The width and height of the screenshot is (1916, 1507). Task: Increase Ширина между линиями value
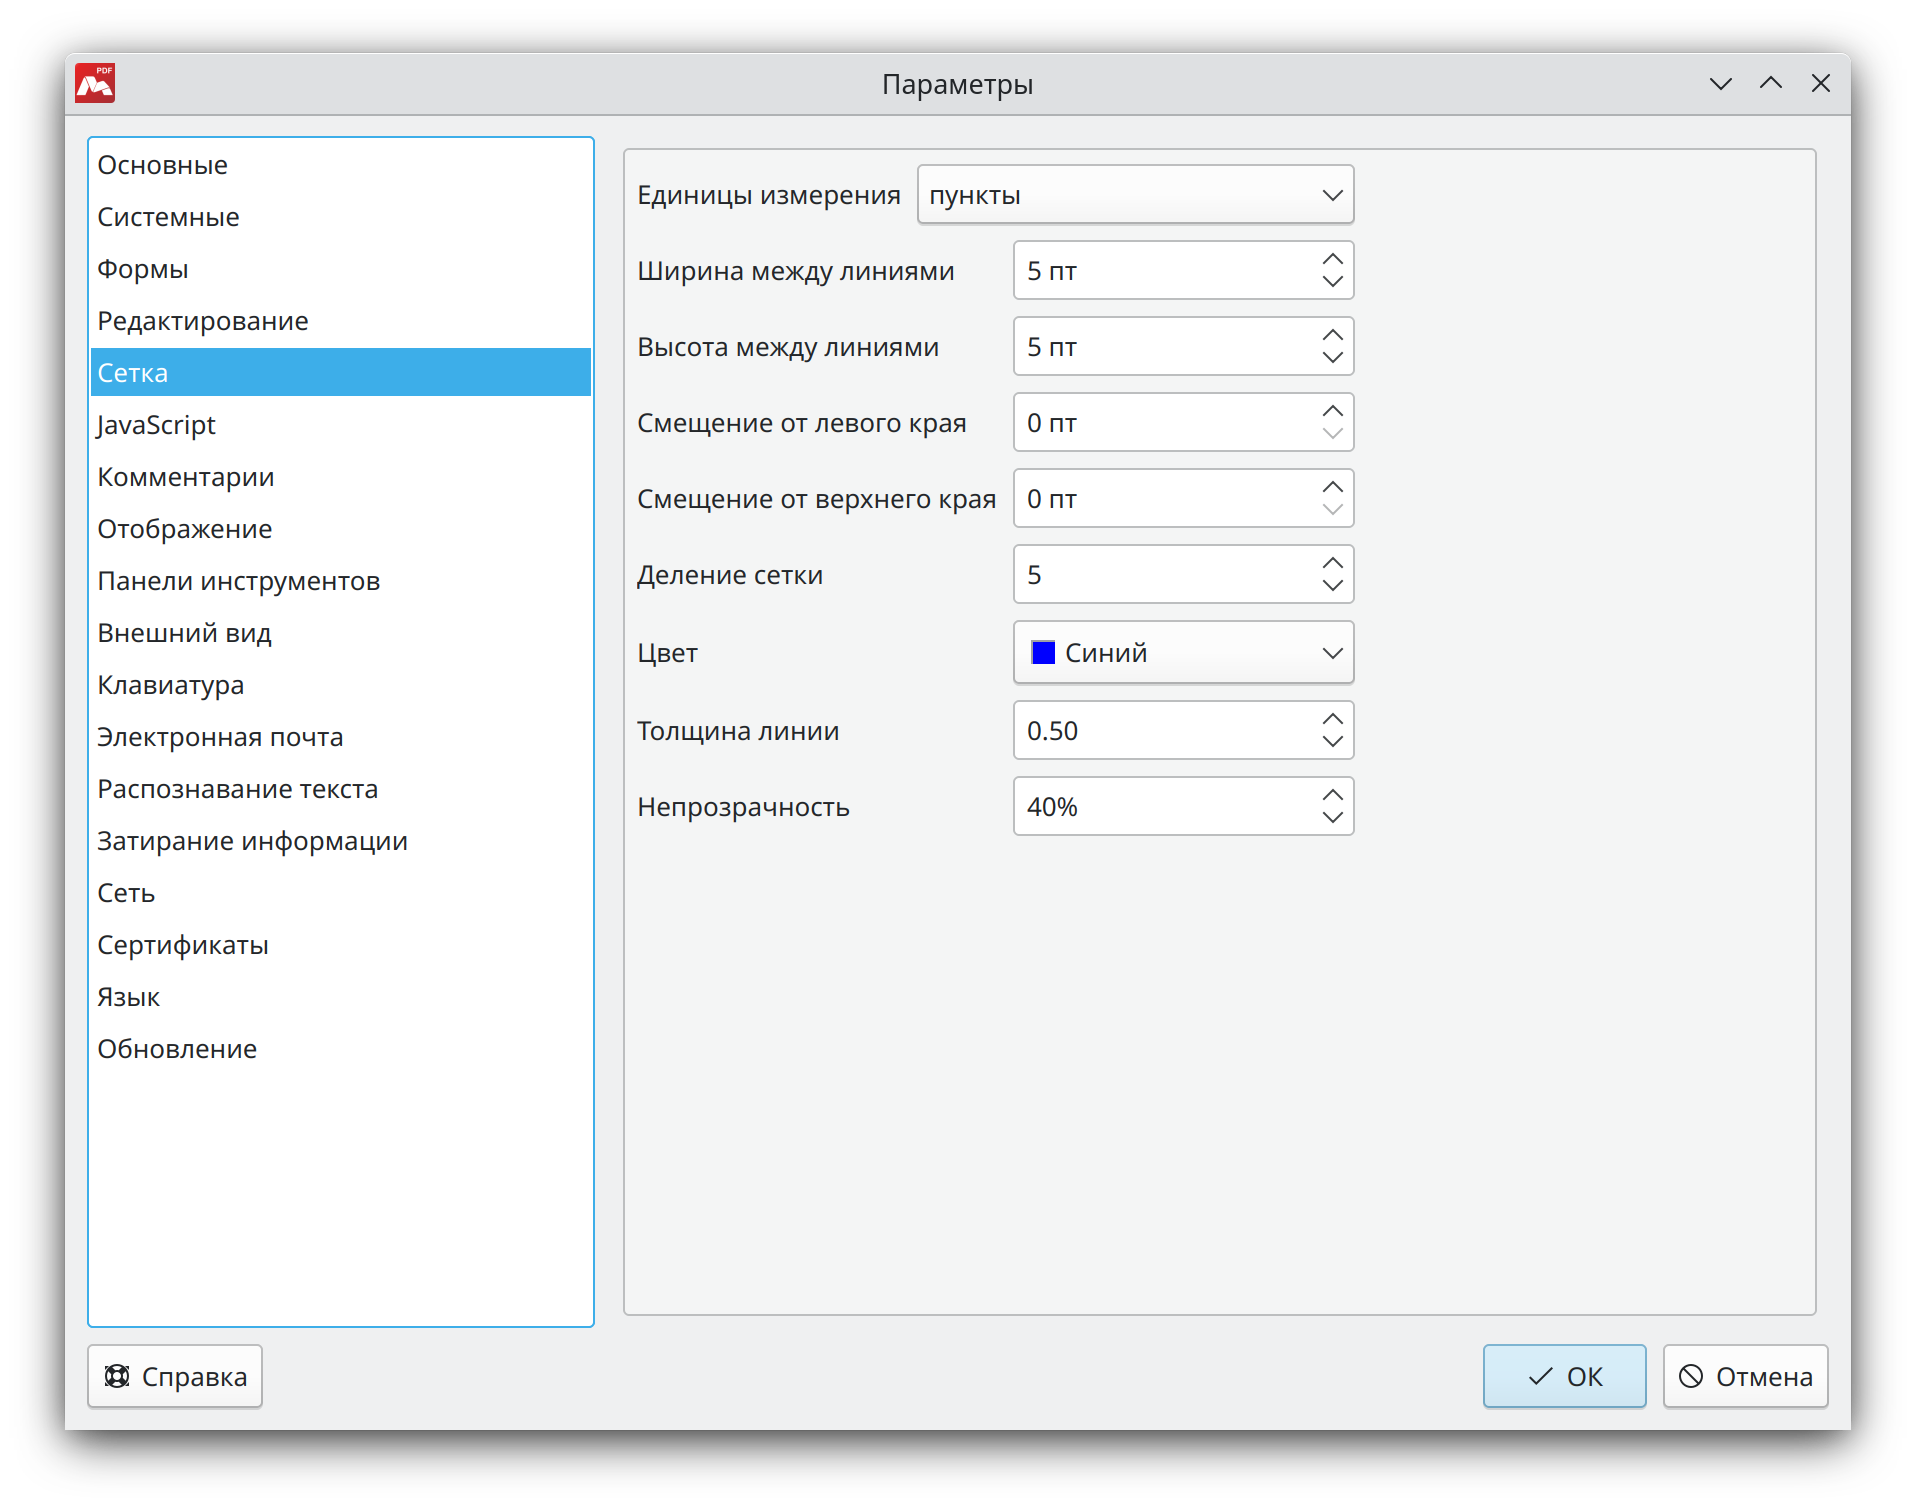(x=1332, y=259)
